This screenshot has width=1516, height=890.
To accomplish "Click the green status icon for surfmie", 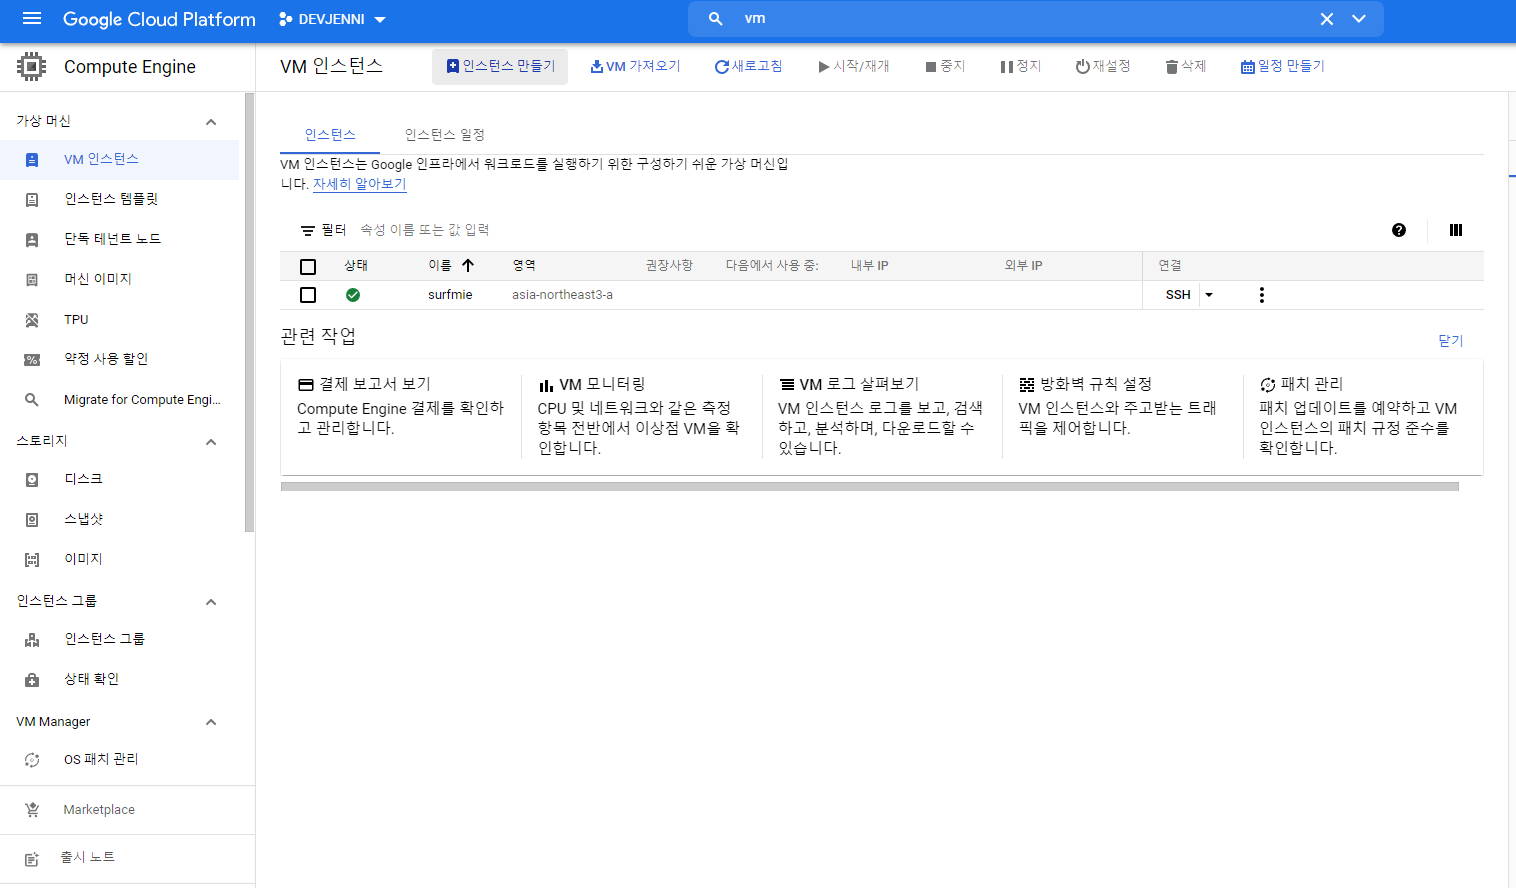I will pyautogui.click(x=353, y=295).
